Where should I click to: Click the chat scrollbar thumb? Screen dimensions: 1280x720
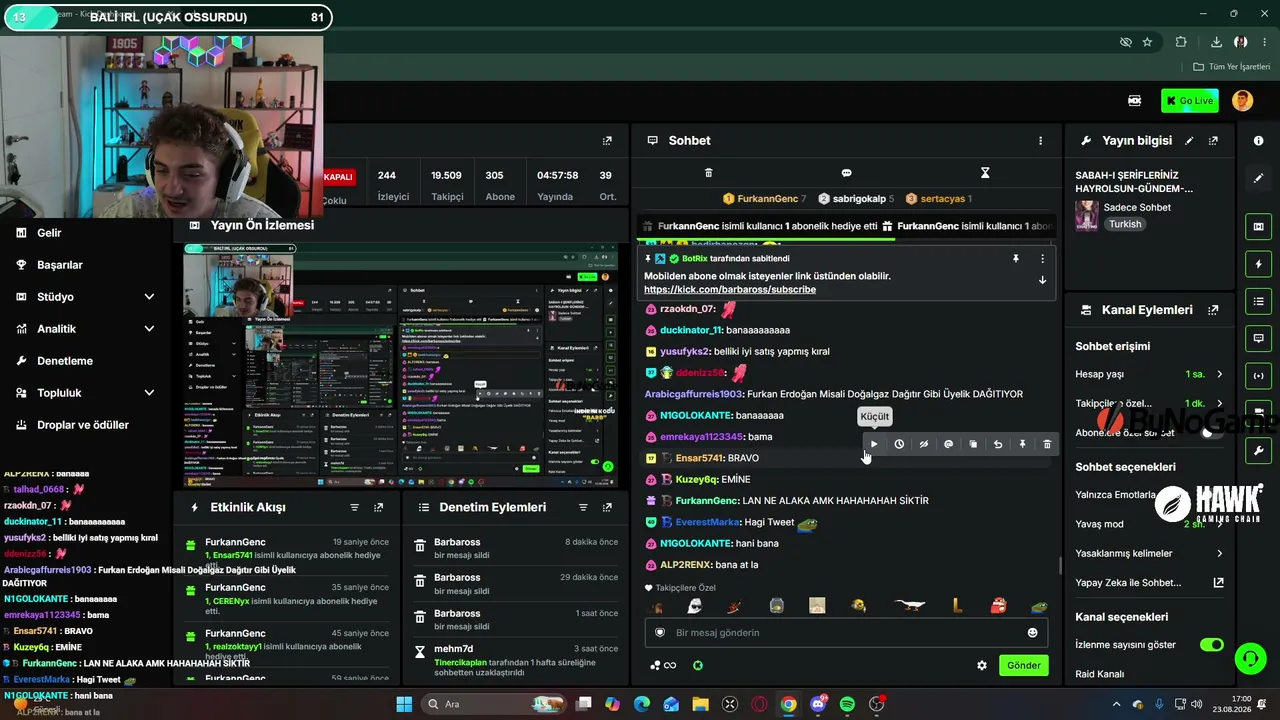tap(1060, 566)
